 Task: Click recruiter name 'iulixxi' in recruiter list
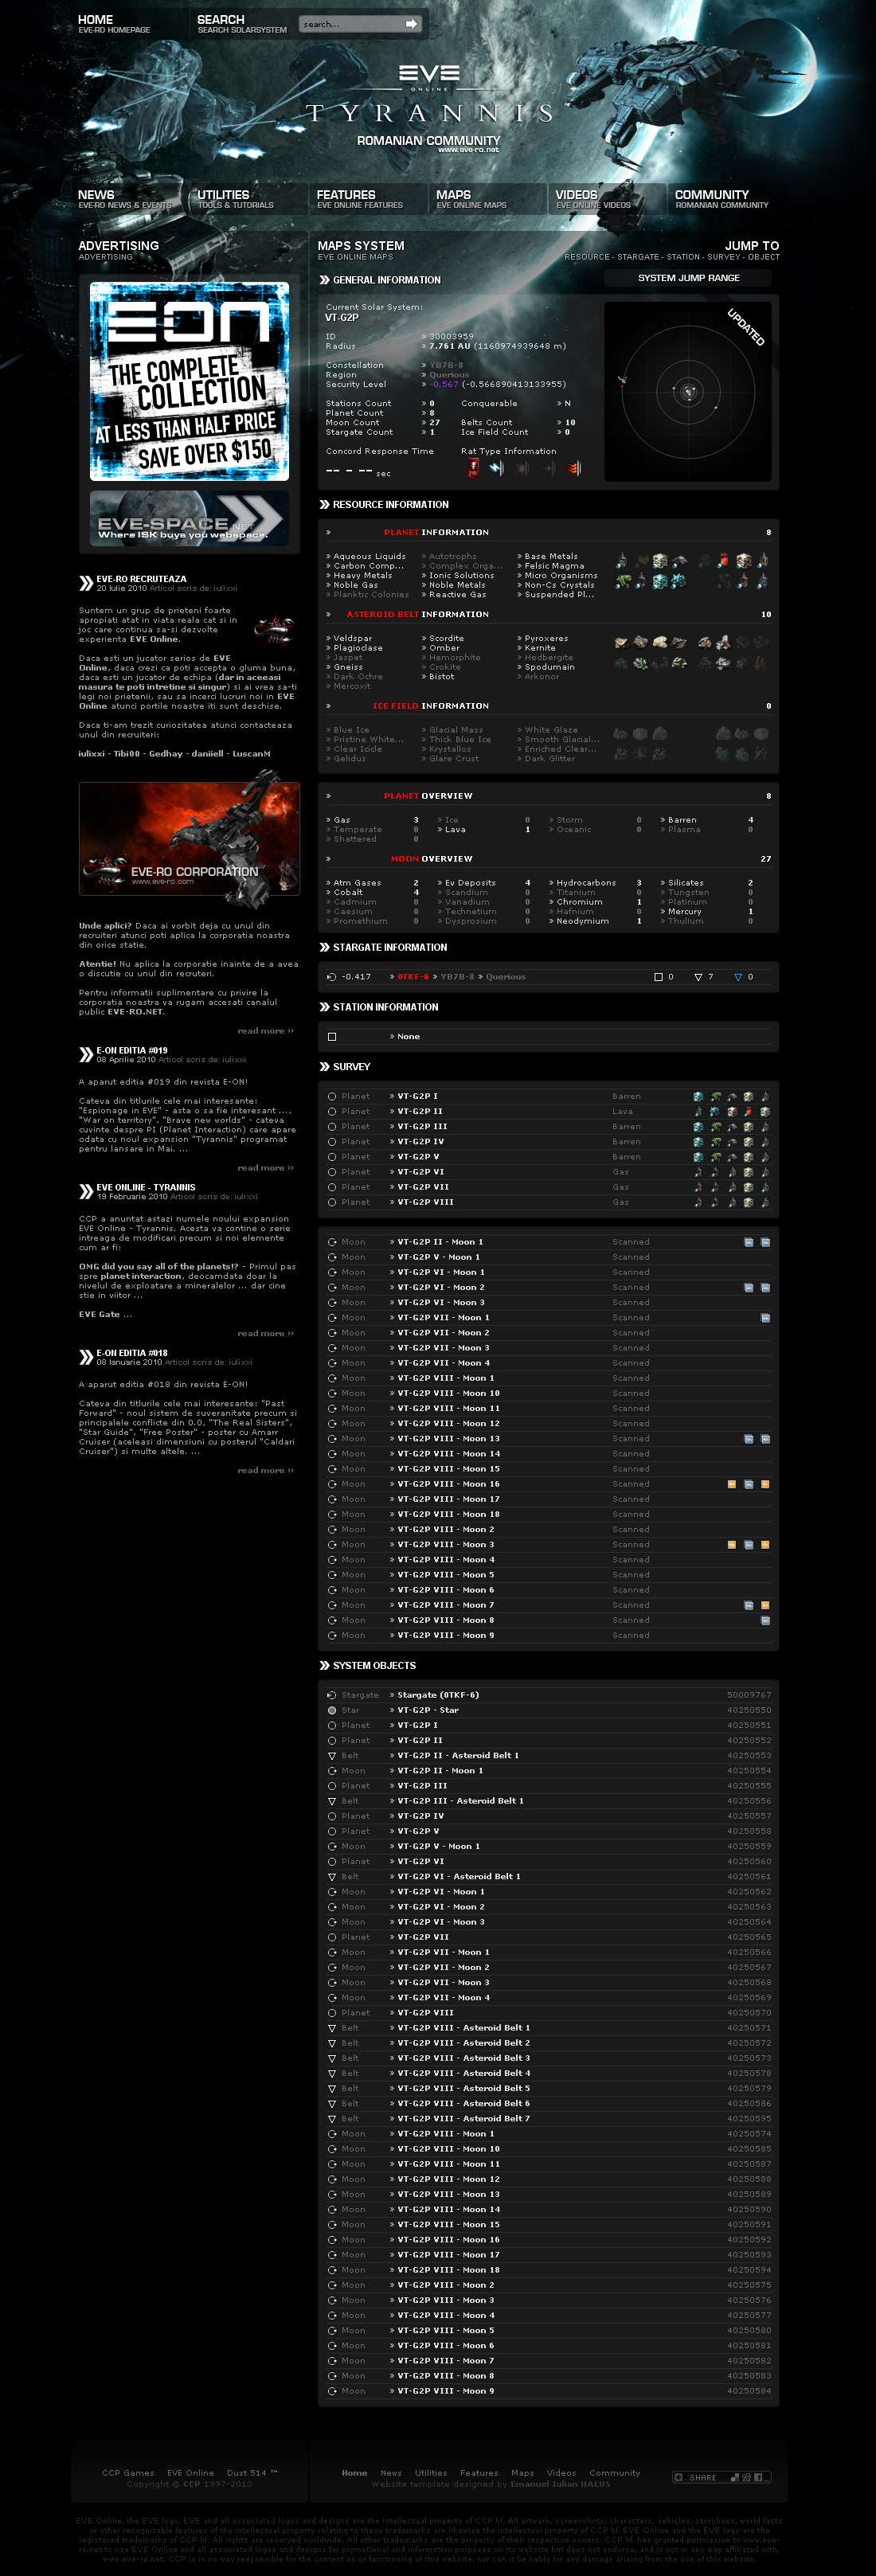tap(92, 754)
